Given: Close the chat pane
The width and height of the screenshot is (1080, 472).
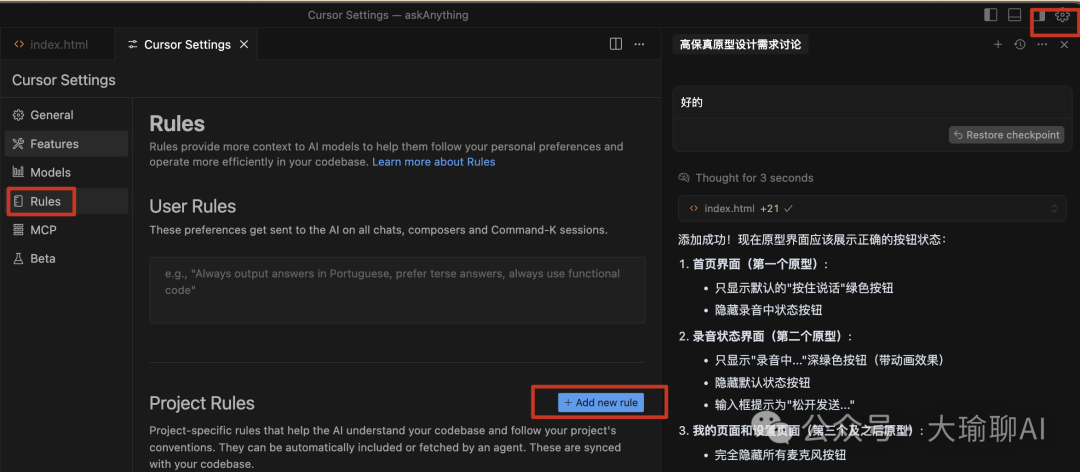Looking at the screenshot, I should (x=1064, y=45).
